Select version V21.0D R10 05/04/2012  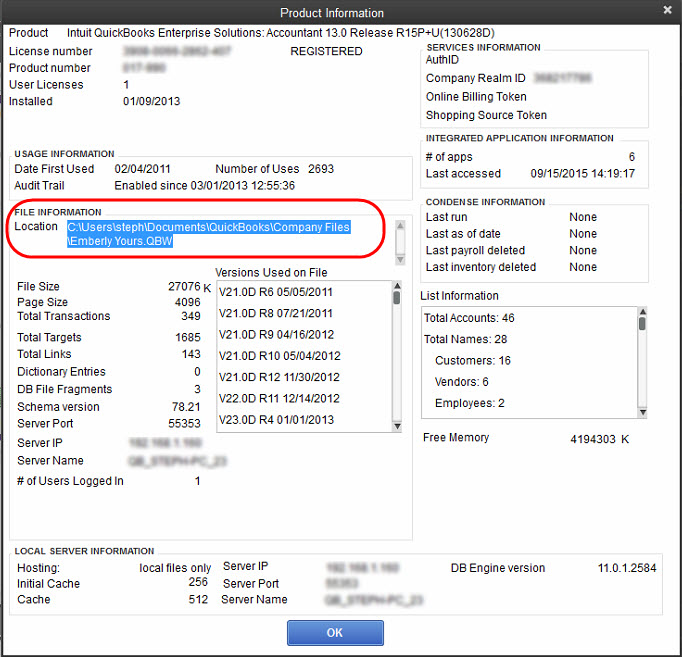pyautogui.click(x=280, y=356)
